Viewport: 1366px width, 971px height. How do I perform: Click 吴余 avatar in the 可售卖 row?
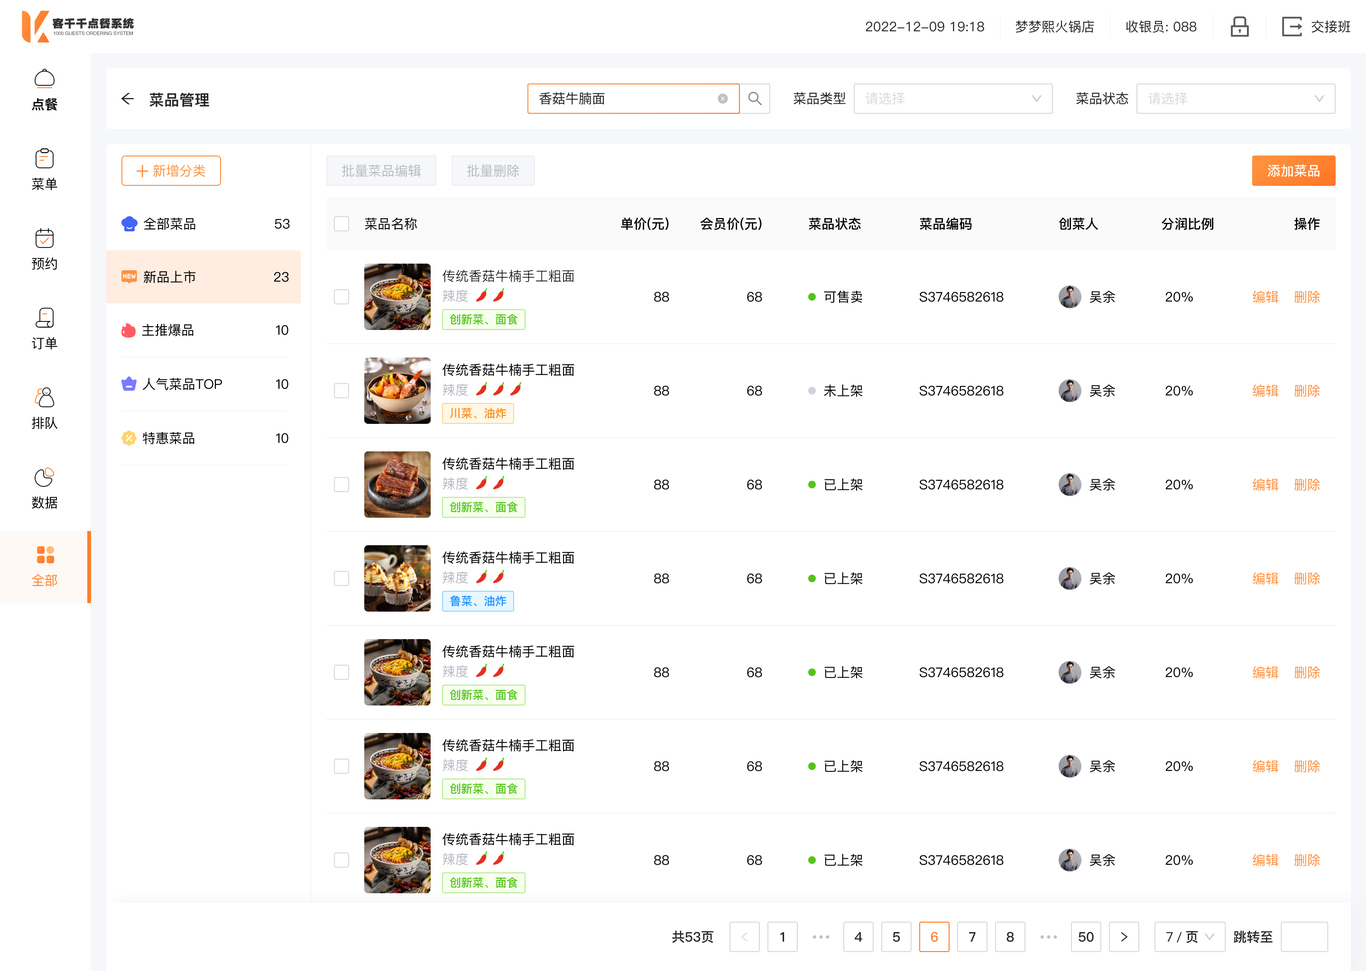click(x=1070, y=297)
